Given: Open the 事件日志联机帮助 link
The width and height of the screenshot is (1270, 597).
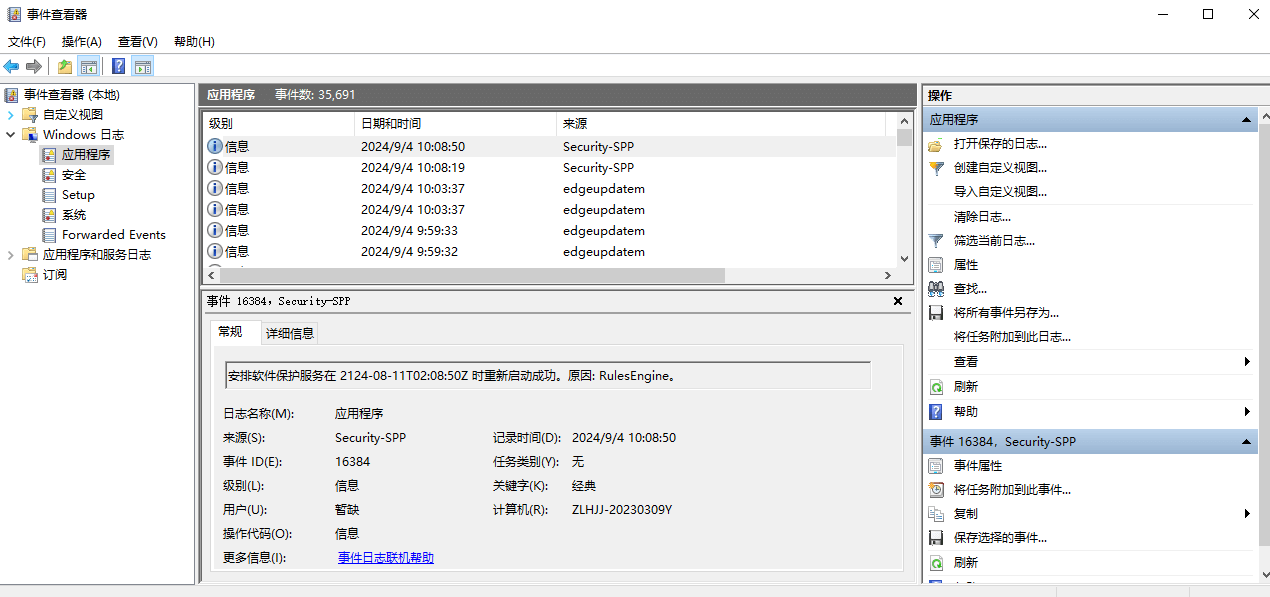Looking at the screenshot, I should click(x=386, y=556).
